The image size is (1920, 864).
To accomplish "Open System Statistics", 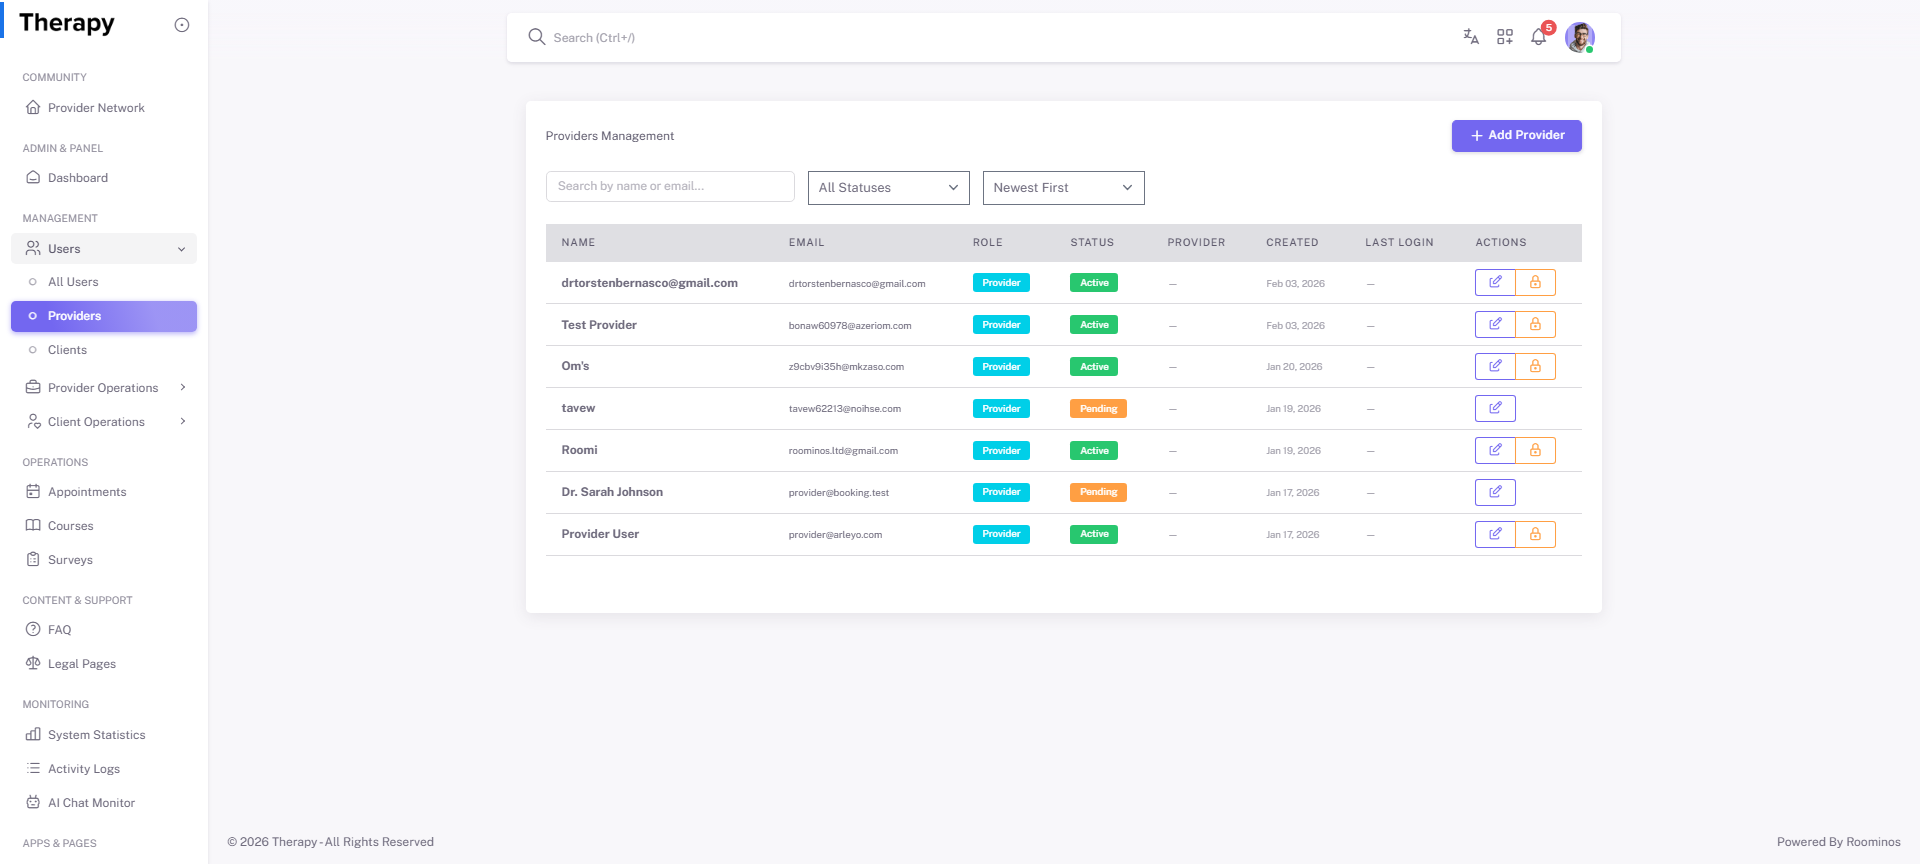I will click(104, 735).
